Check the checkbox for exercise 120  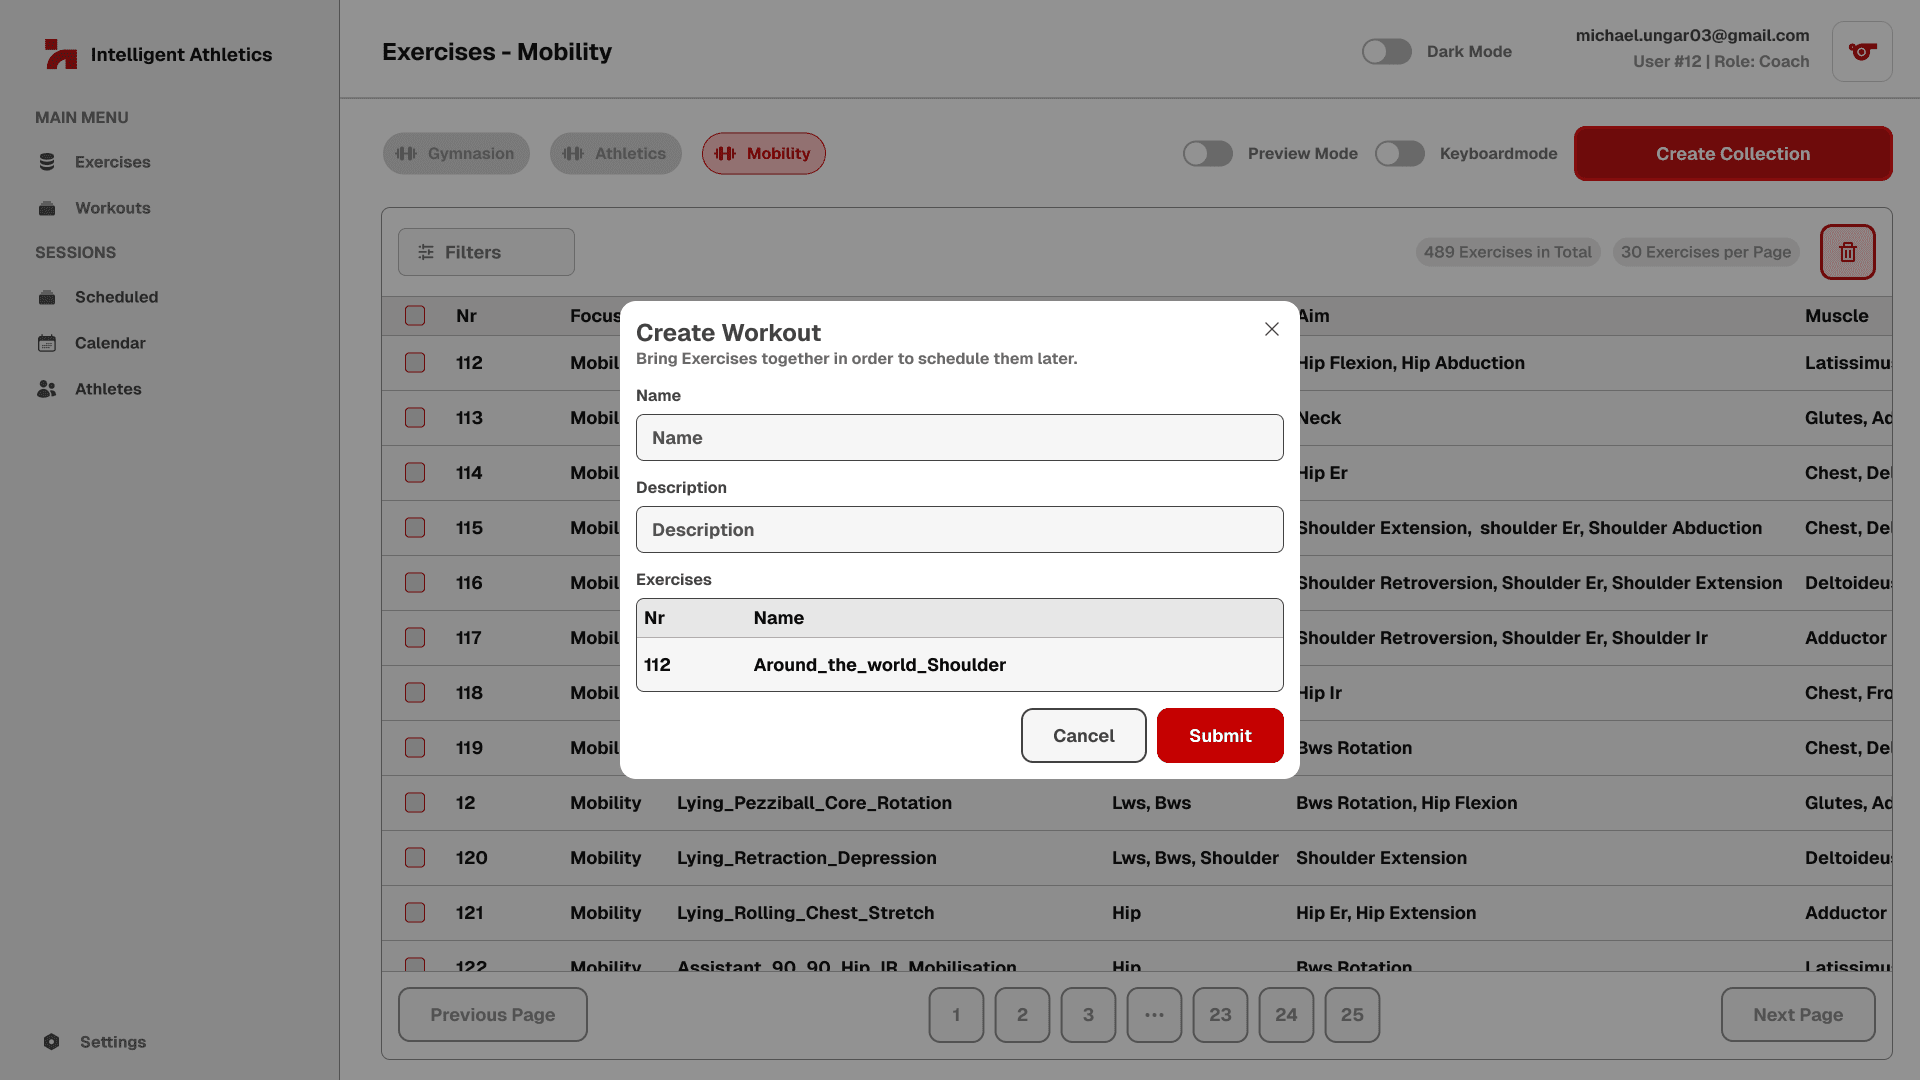click(x=415, y=858)
